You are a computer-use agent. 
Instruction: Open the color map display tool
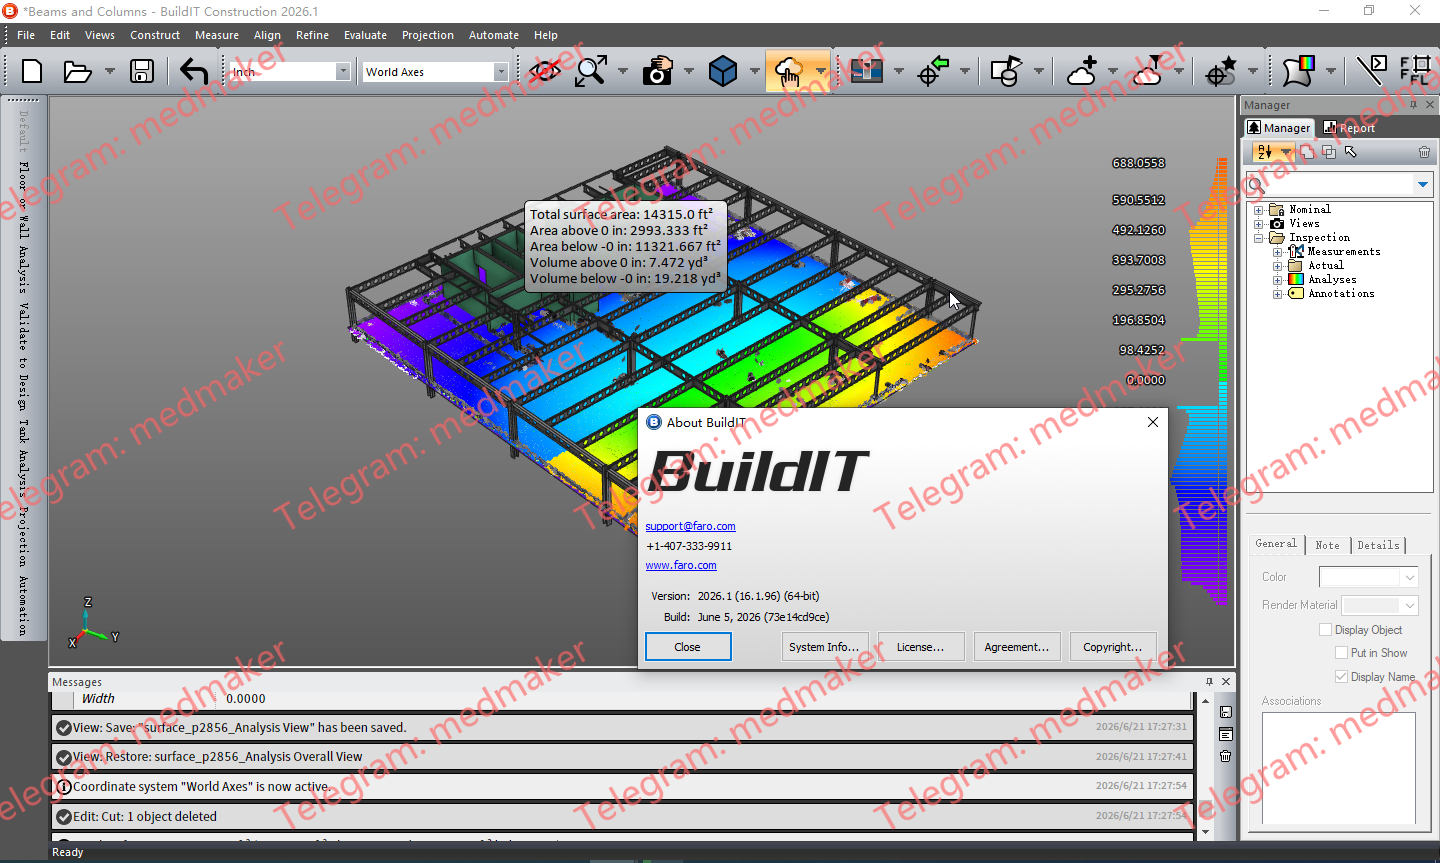pyautogui.click(x=866, y=71)
